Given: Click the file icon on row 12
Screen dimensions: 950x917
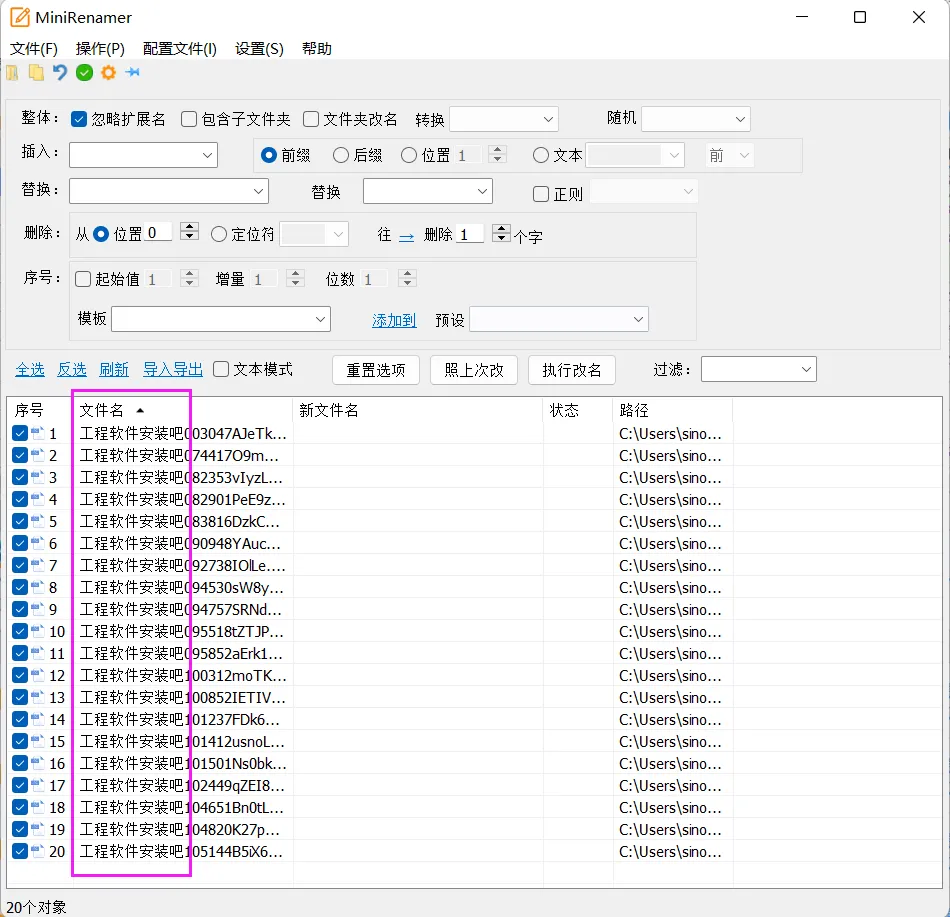Looking at the screenshot, I should tap(38, 675).
